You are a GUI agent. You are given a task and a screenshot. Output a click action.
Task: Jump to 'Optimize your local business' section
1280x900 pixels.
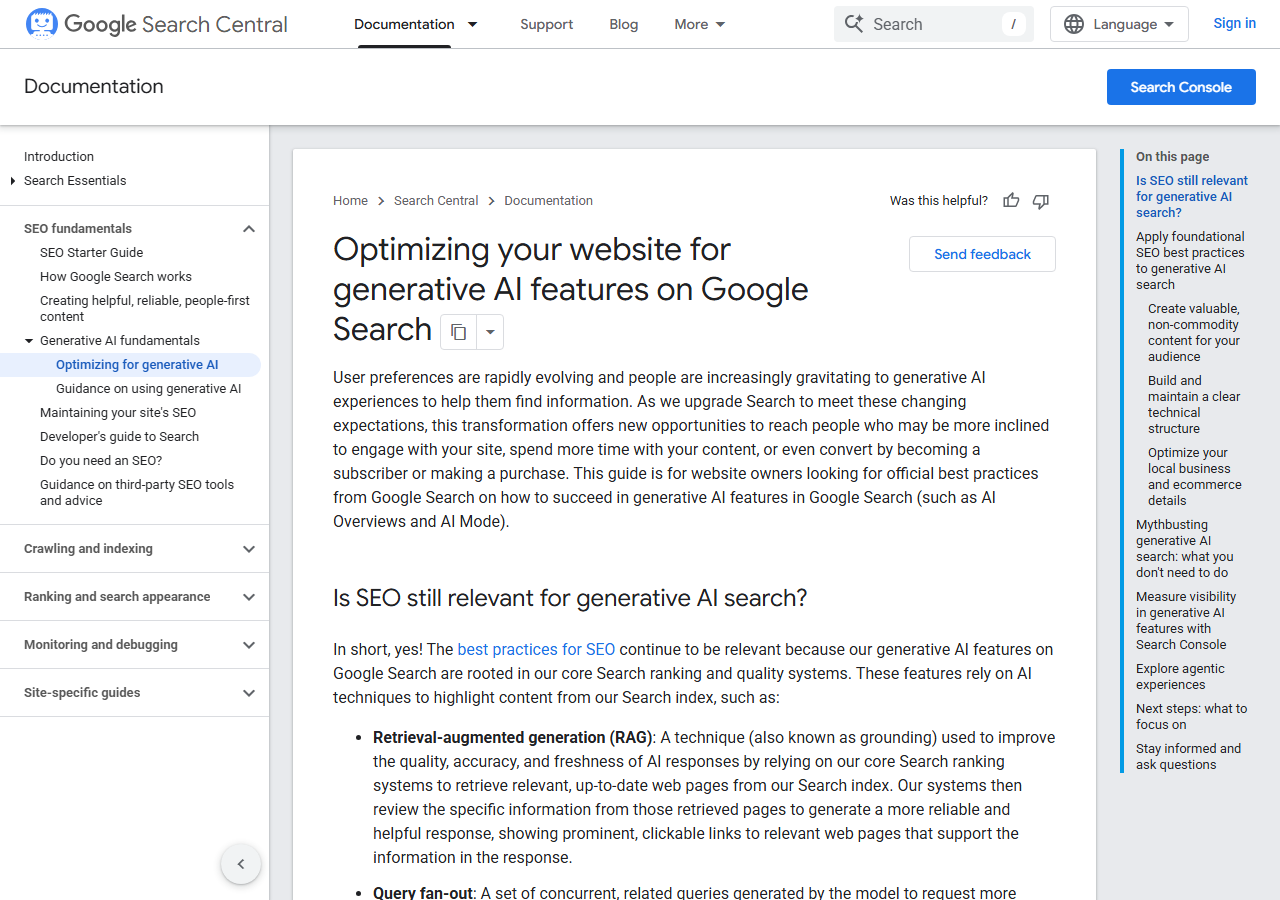(1195, 477)
